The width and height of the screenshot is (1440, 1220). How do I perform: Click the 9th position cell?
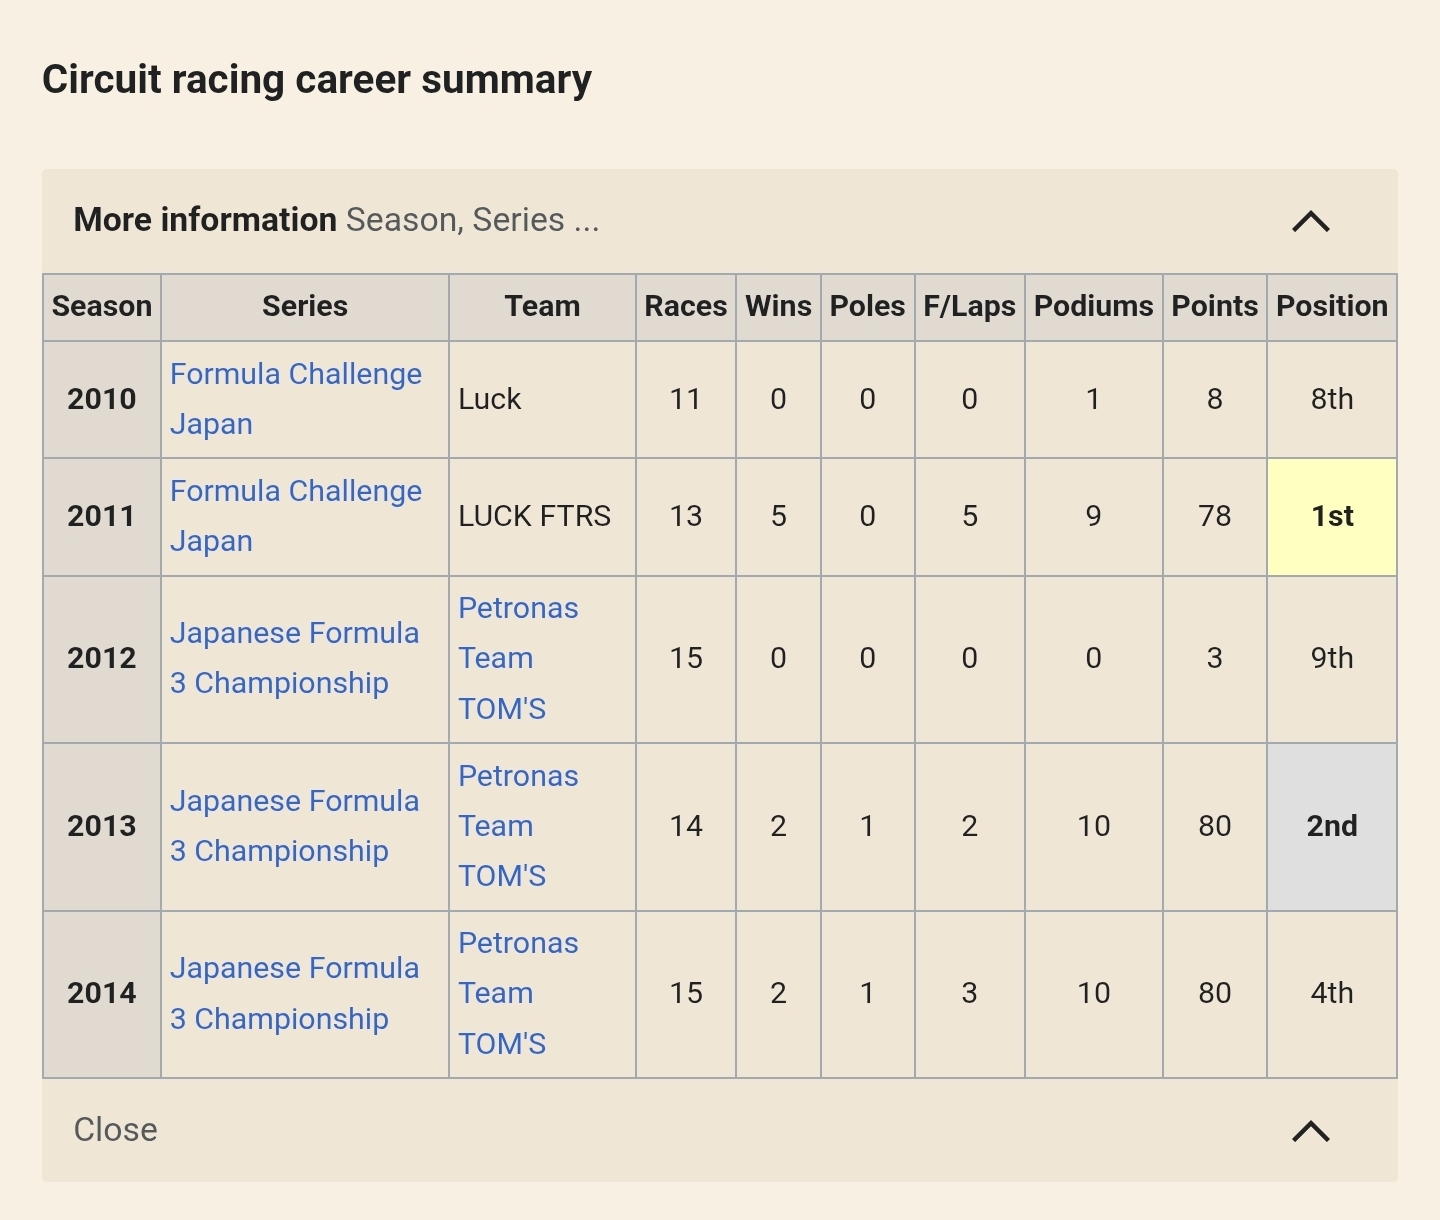(x=1332, y=658)
